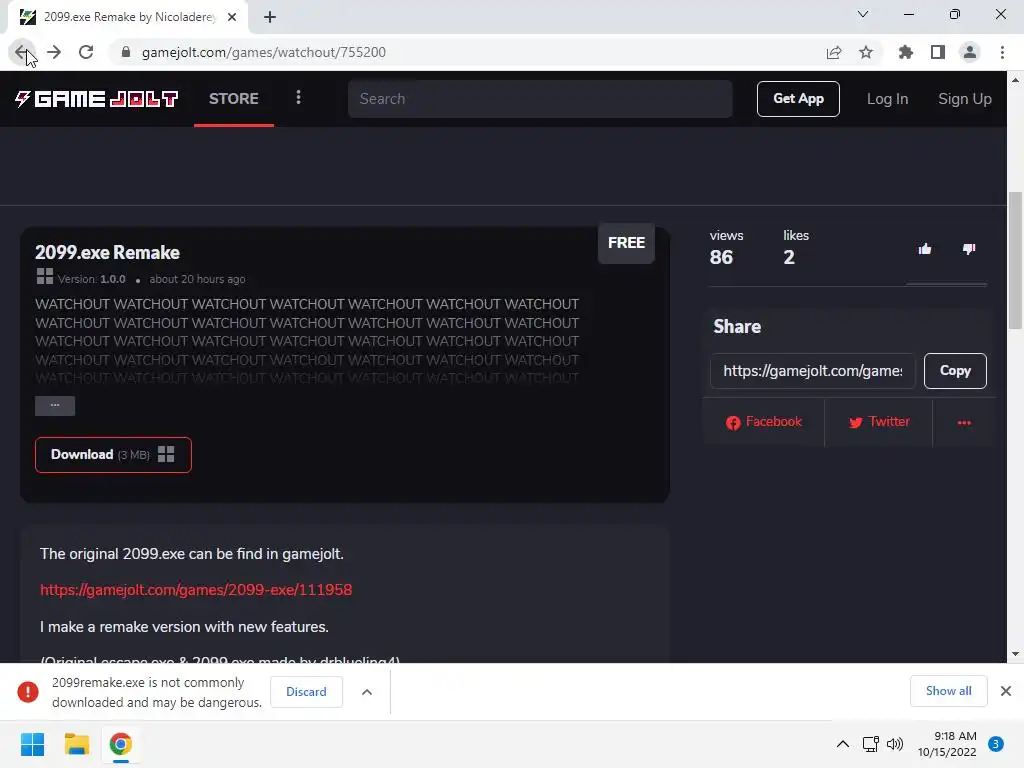This screenshot has height=768, width=1024.
Task: Close the 2099.exe Remake tab
Action: click(232, 18)
